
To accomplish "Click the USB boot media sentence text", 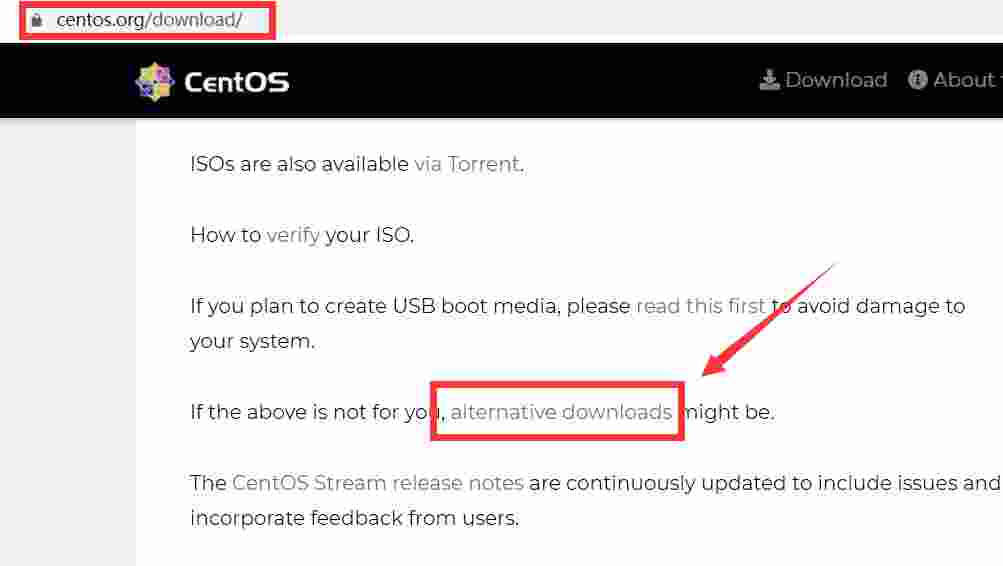I will pos(577,324).
